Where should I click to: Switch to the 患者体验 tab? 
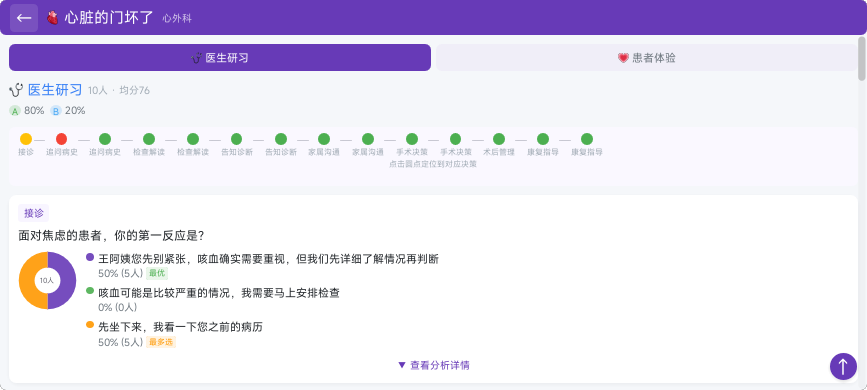pos(646,58)
